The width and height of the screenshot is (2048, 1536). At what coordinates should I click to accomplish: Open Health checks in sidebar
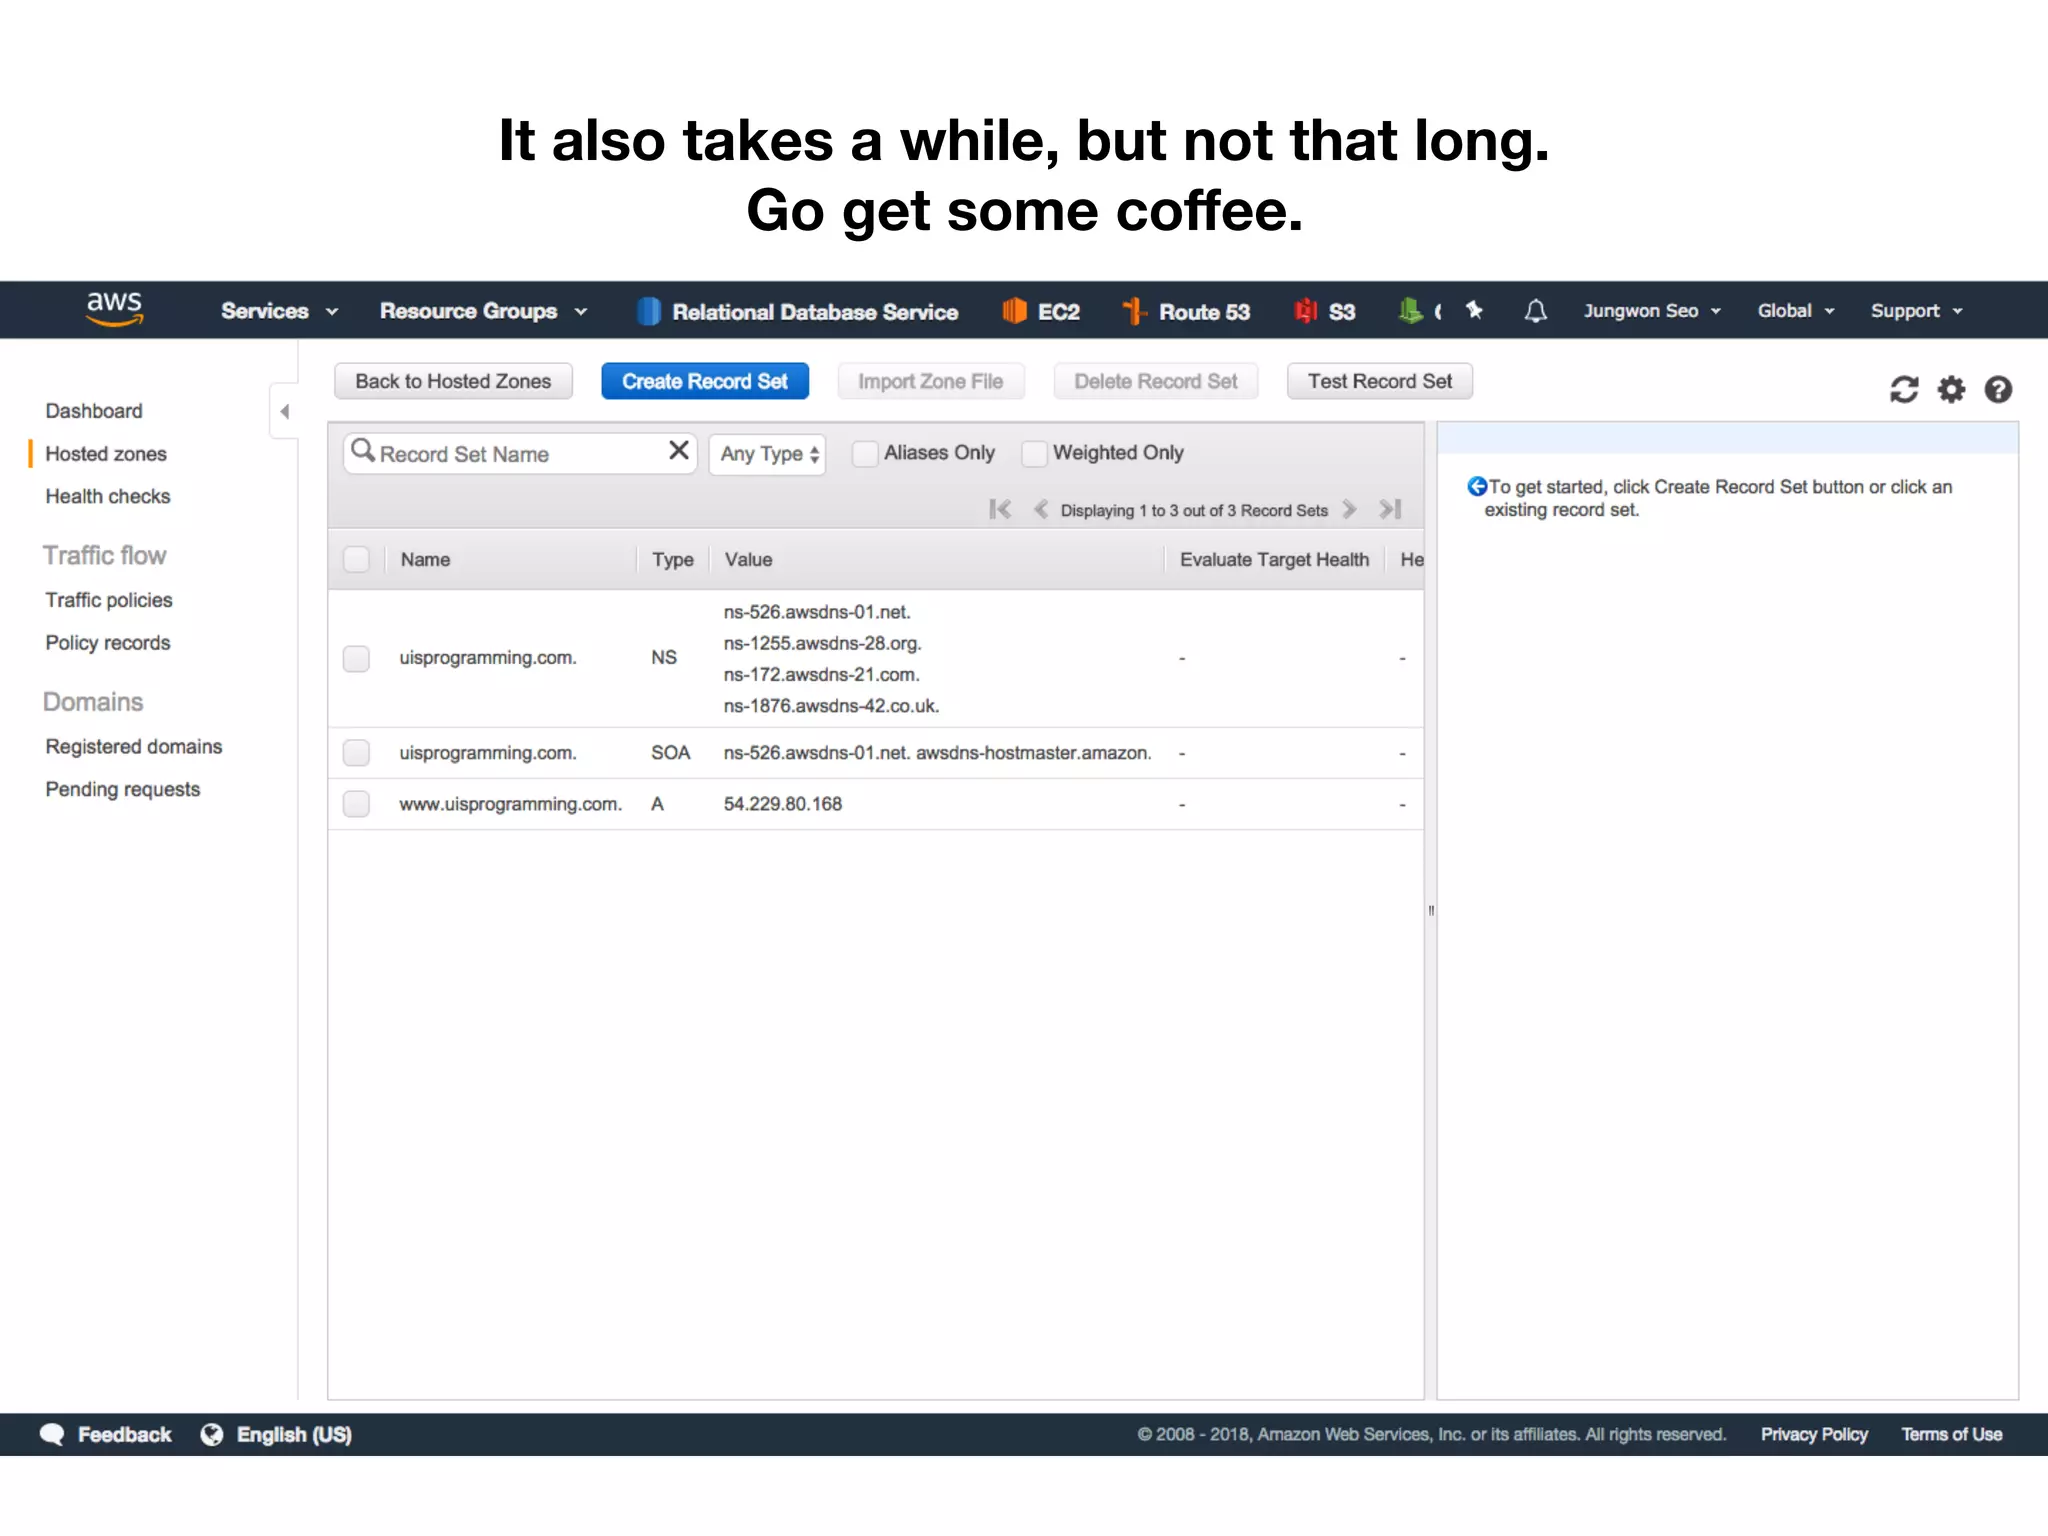pos(107,496)
